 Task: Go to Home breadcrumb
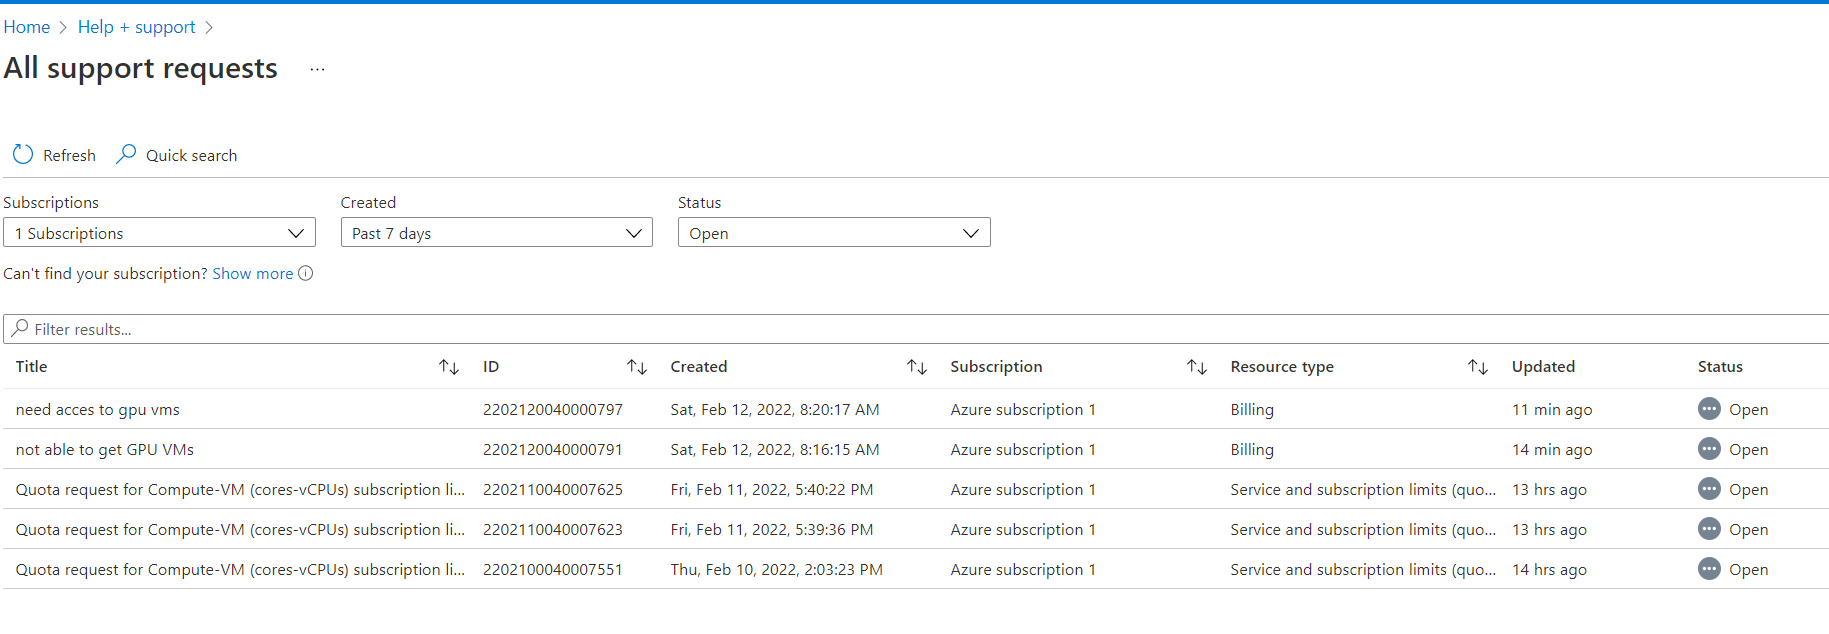coord(27,27)
